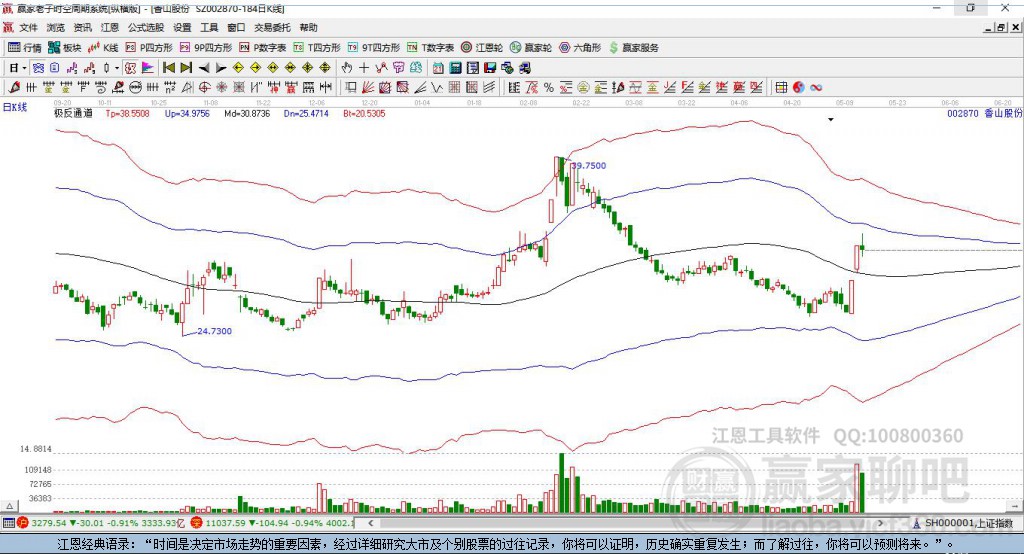Click the 3279.54 Shanghai index ticker
Screen dimensions: 1024x554
(x=48, y=523)
